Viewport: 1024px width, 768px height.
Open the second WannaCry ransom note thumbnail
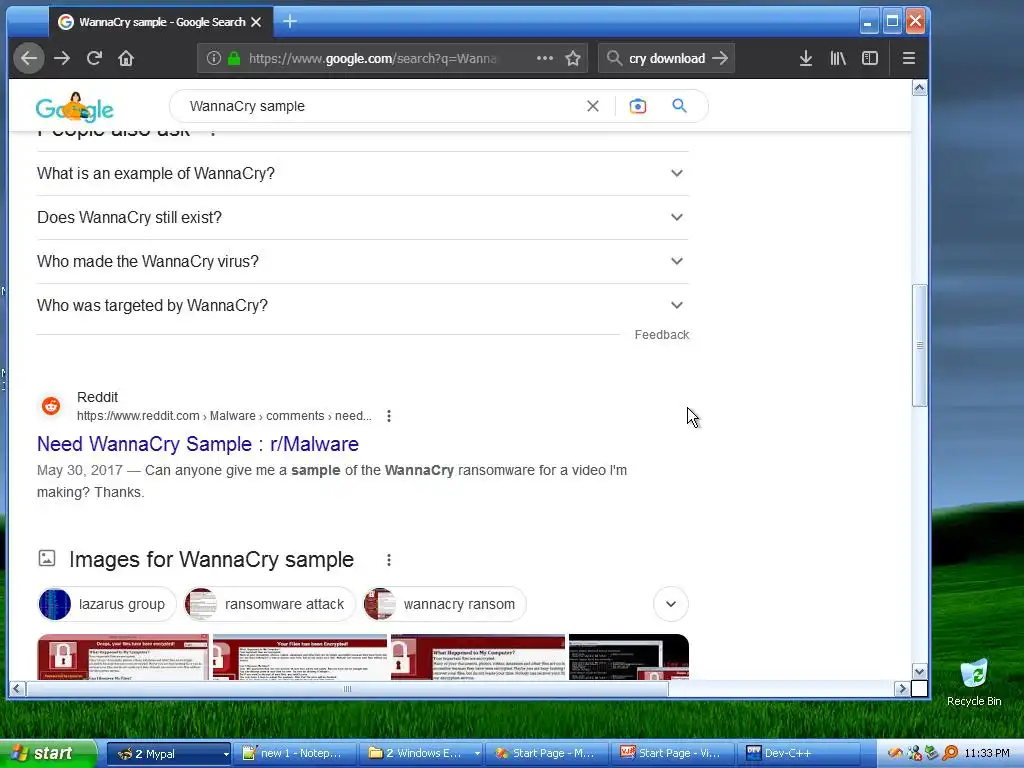(x=300, y=657)
